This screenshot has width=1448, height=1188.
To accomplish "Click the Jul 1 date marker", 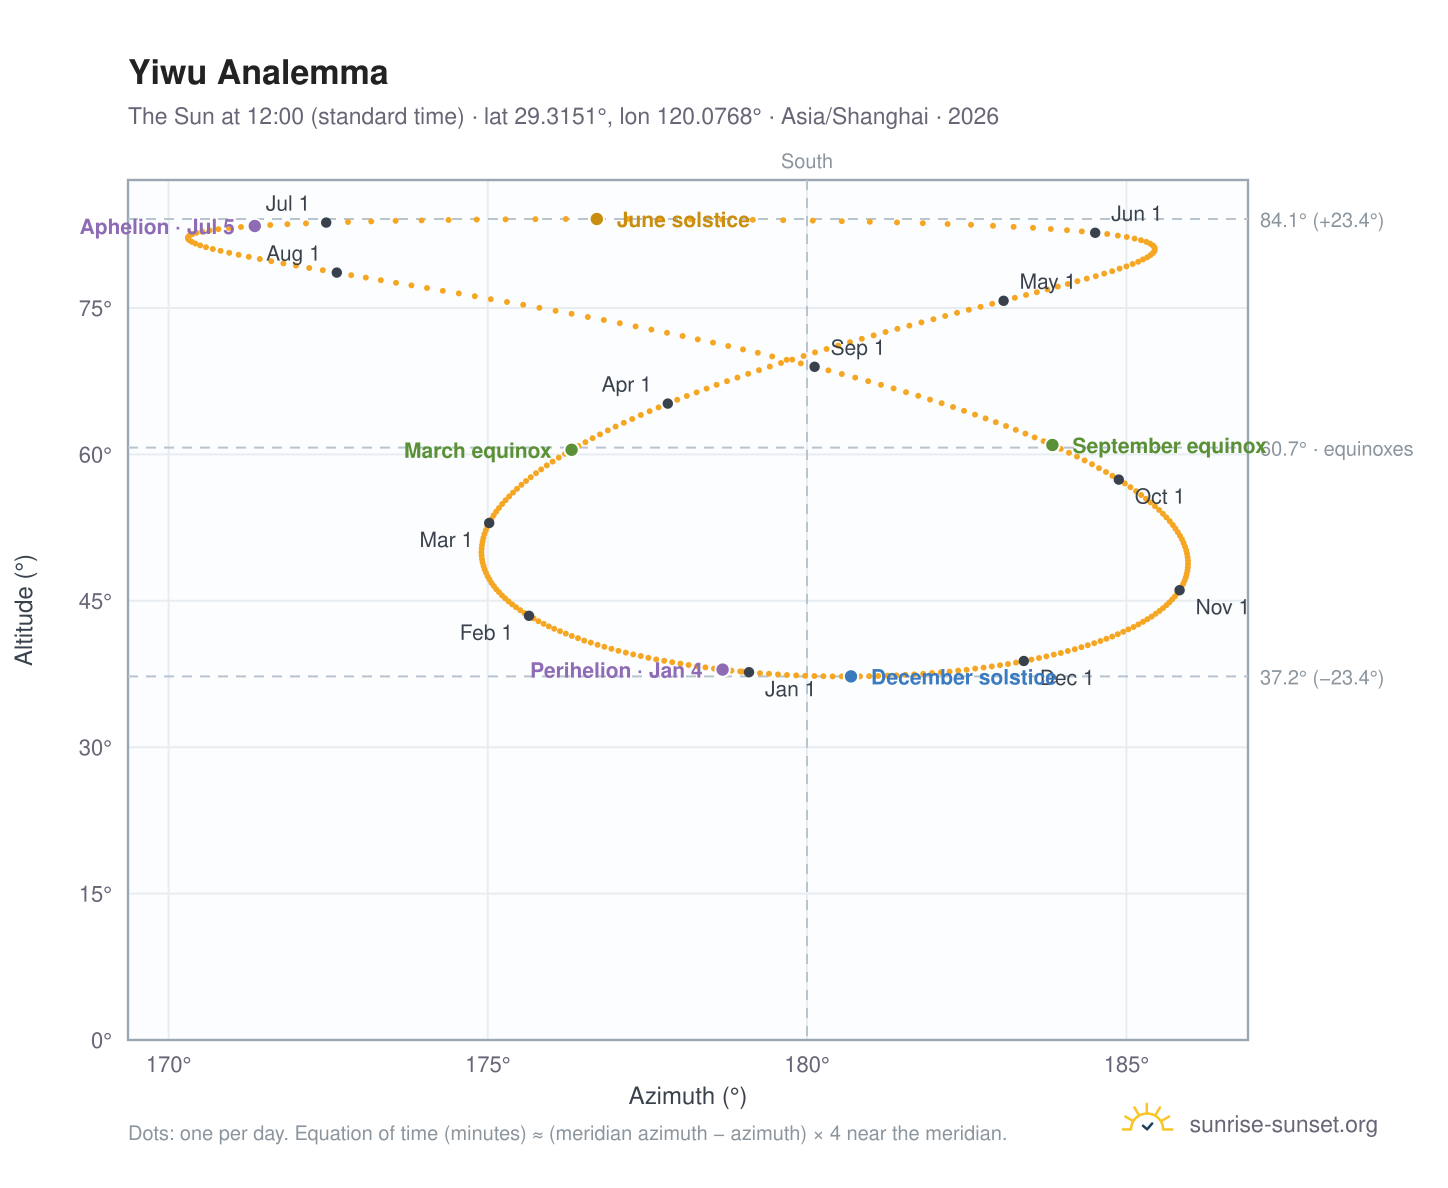I will pos(326,222).
